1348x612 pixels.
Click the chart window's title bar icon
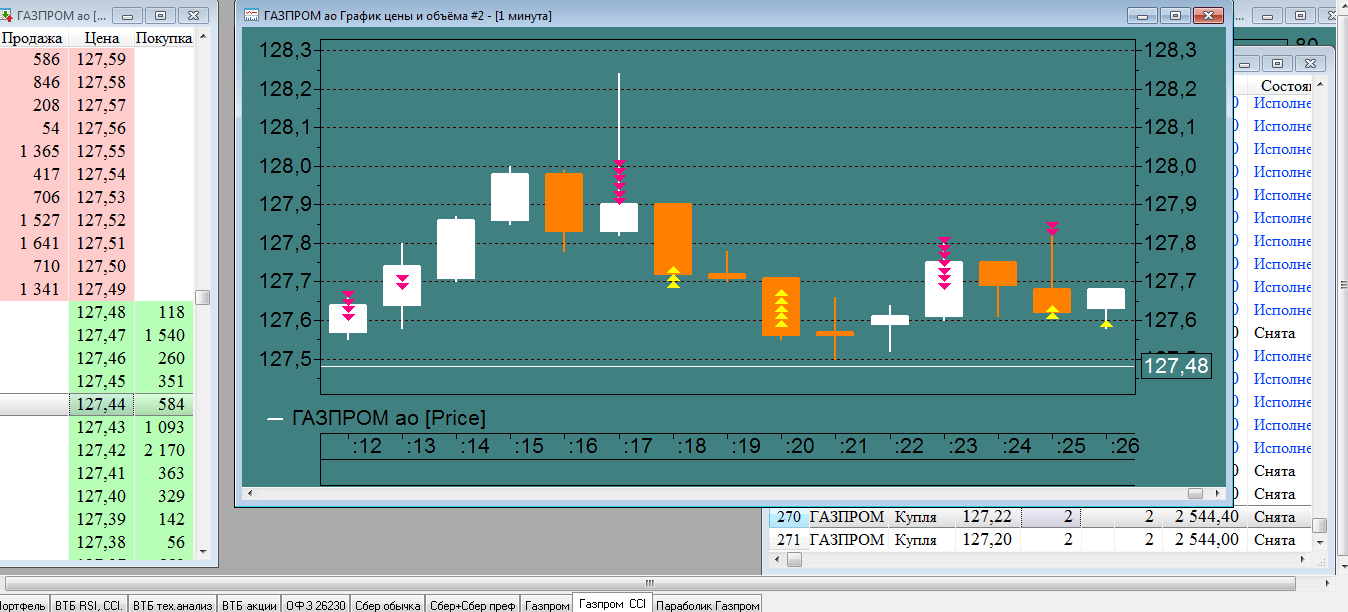pyautogui.click(x=252, y=16)
